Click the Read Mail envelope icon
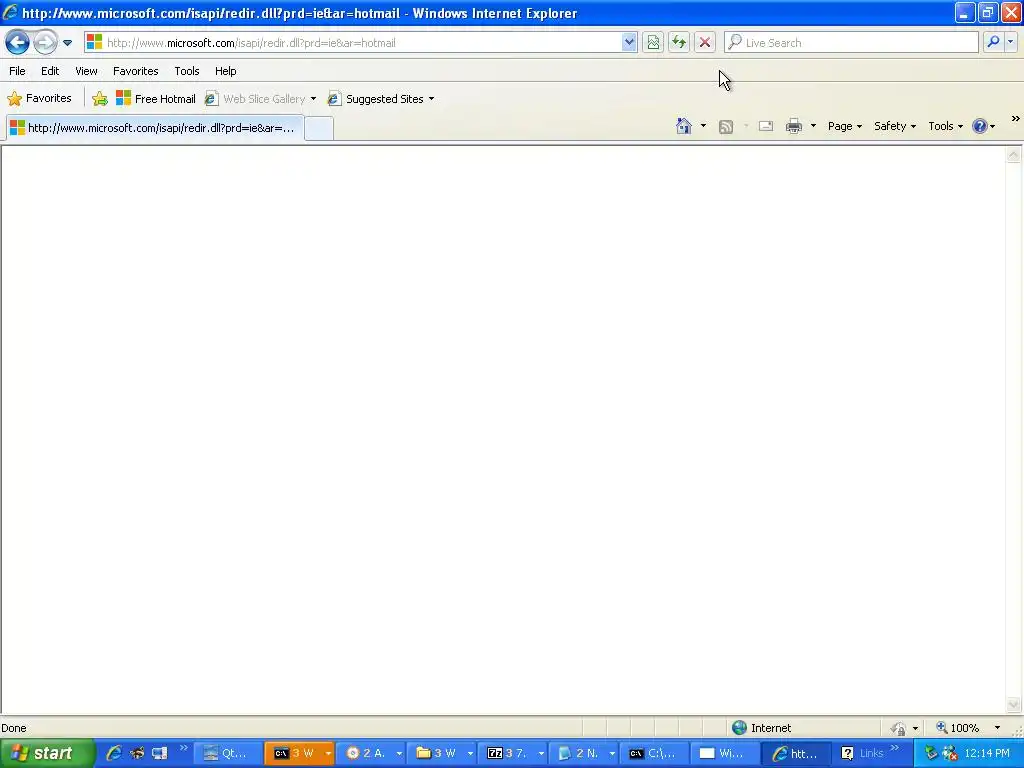 (x=766, y=126)
